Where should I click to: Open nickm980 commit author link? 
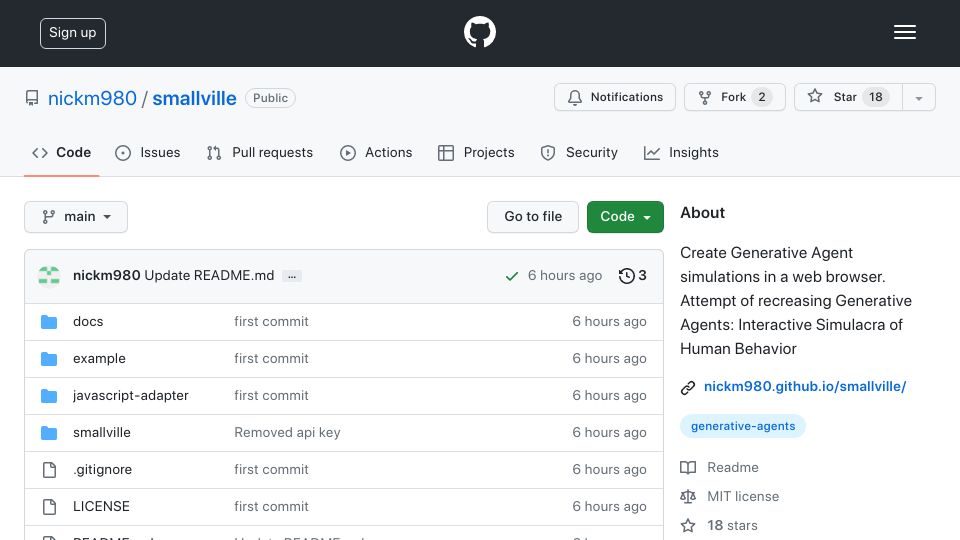pos(107,276)
